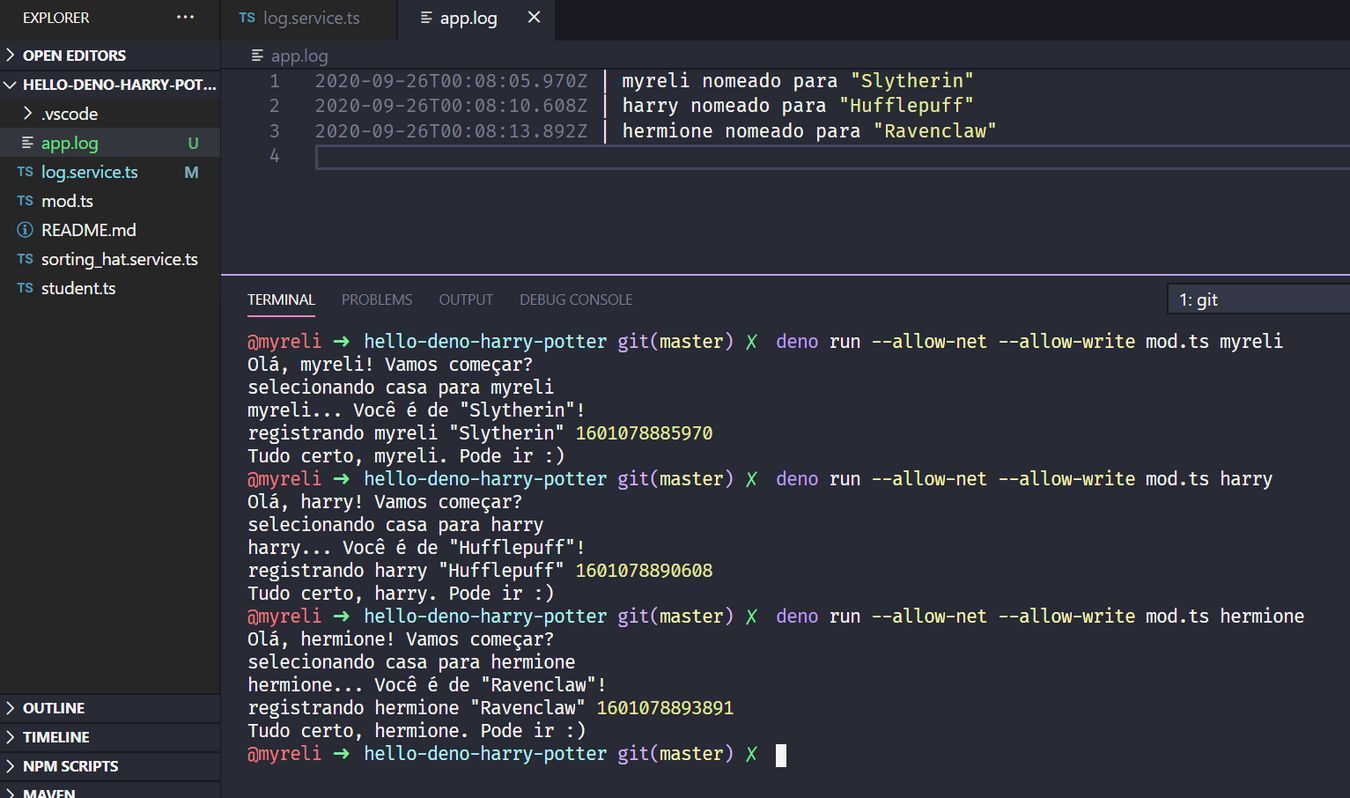Screen dimensions: 1350x798
Task: Switch to the Problems panel tab
Action: coord(376,299)
